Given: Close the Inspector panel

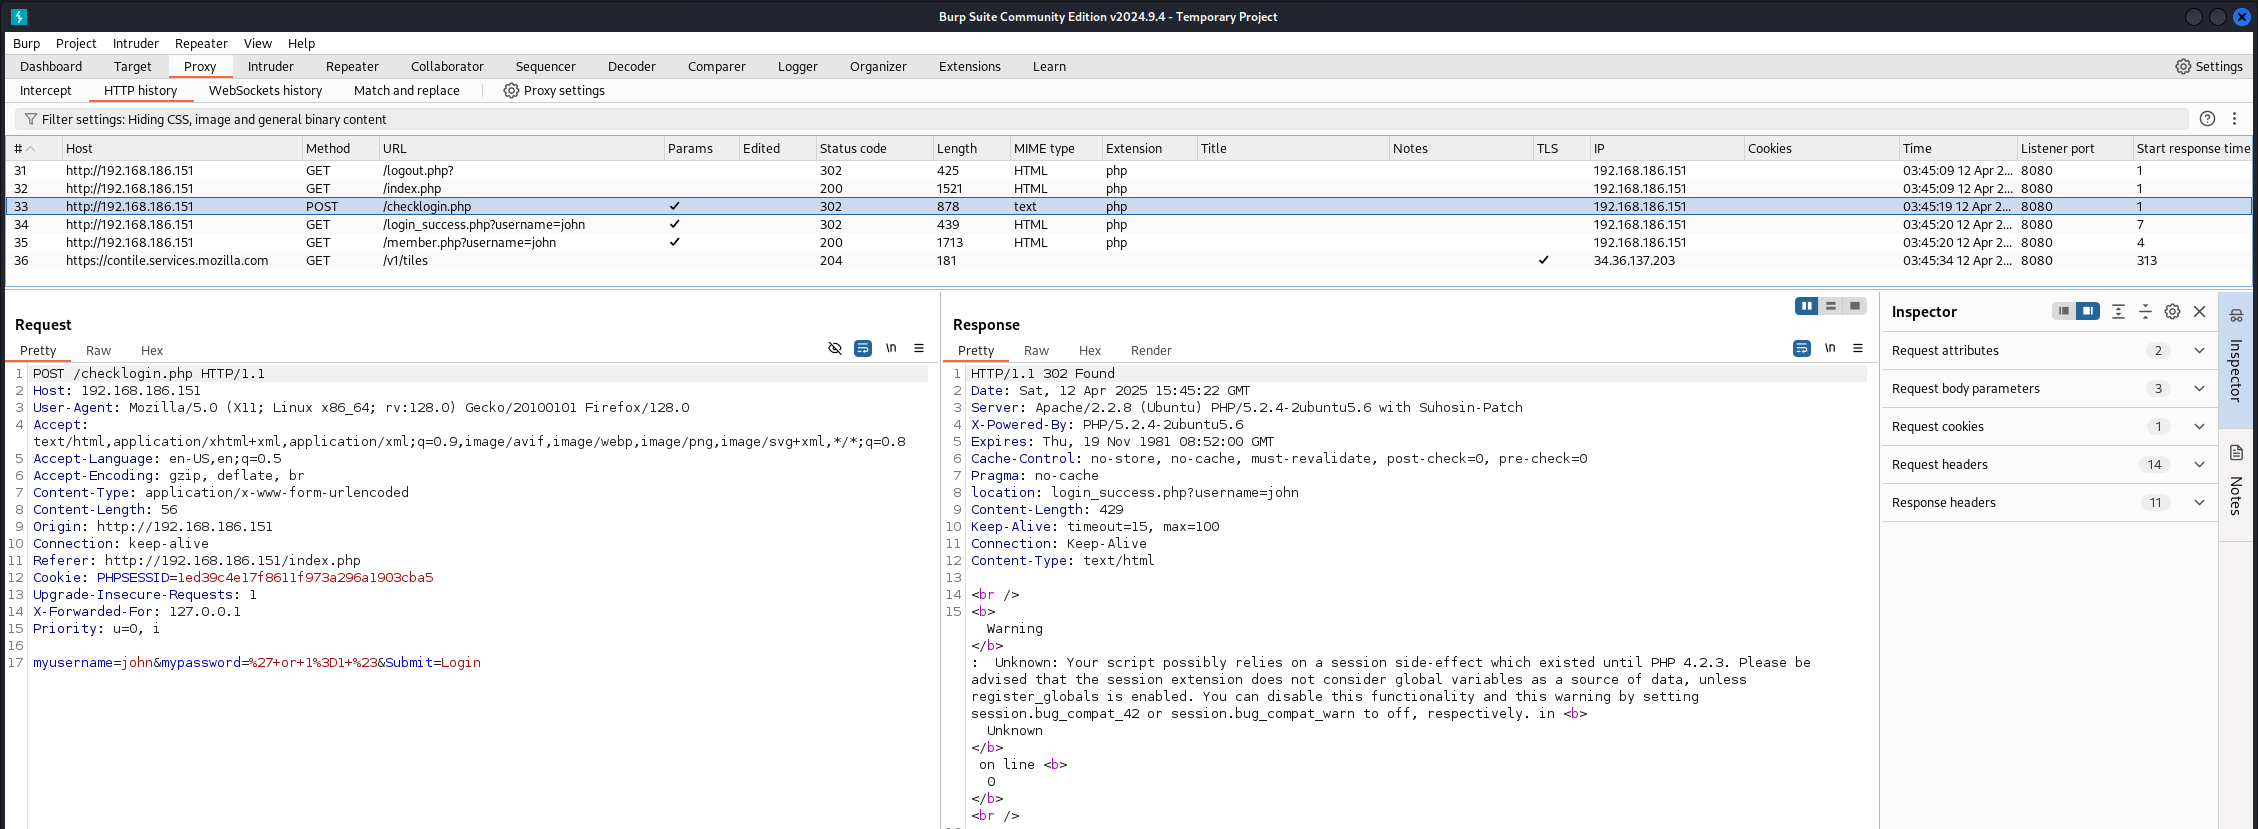Looking at the screenshot, I should pos(2200,311).
